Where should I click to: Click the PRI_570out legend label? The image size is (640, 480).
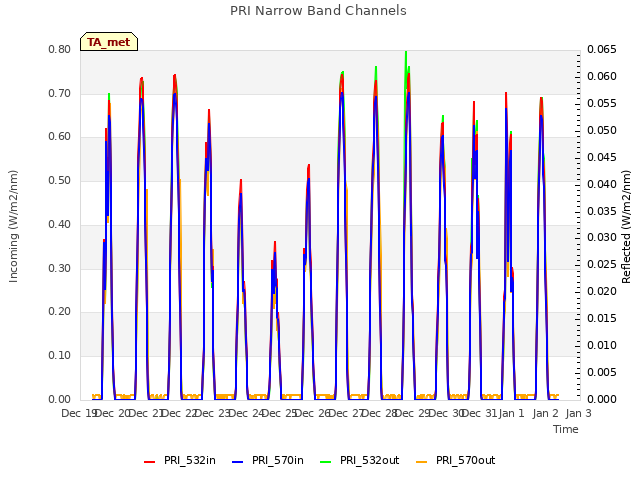pos(465,460)
